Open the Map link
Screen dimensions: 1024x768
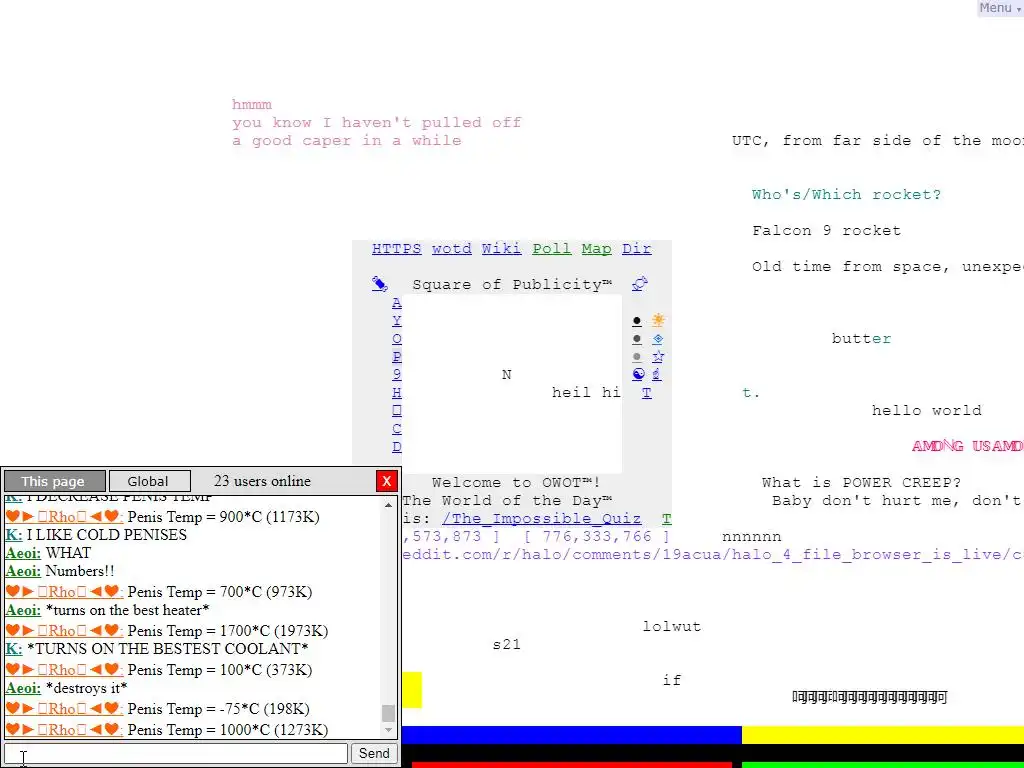pos(596,249)
